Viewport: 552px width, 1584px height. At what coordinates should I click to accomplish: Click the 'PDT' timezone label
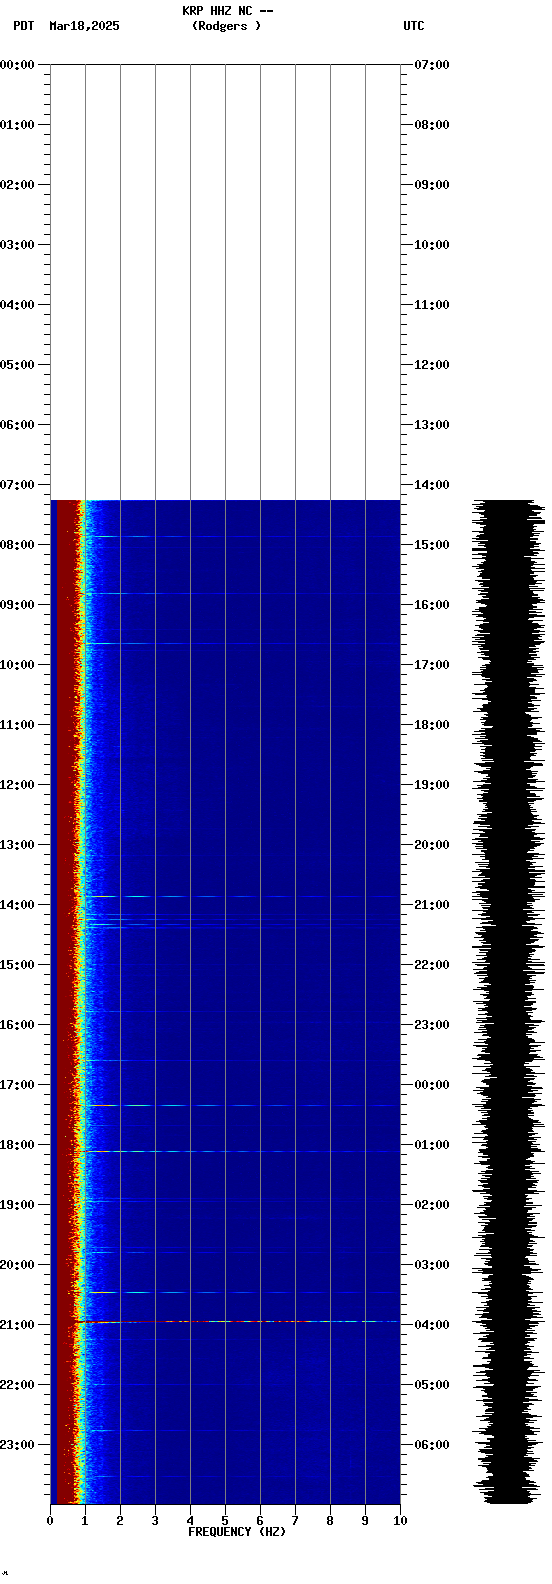[x=23, y=26]
